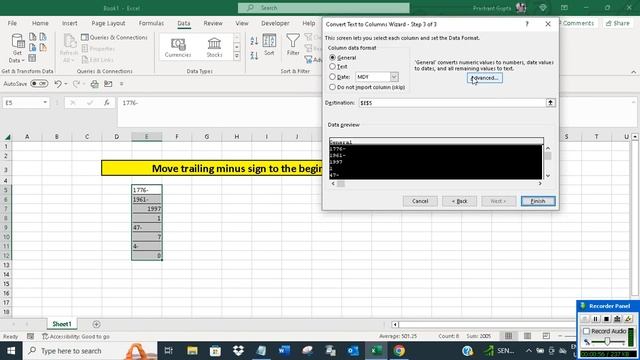Screen dimensions: 640x360
Task: Open the Formulas tab
Action: (151, 23)
